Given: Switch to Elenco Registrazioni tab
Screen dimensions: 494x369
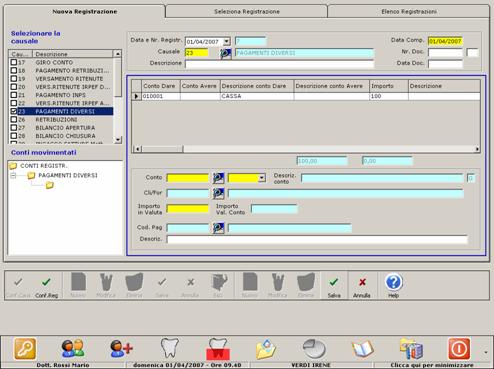Looking at the screenshot, I should click(x=409, y=12).
